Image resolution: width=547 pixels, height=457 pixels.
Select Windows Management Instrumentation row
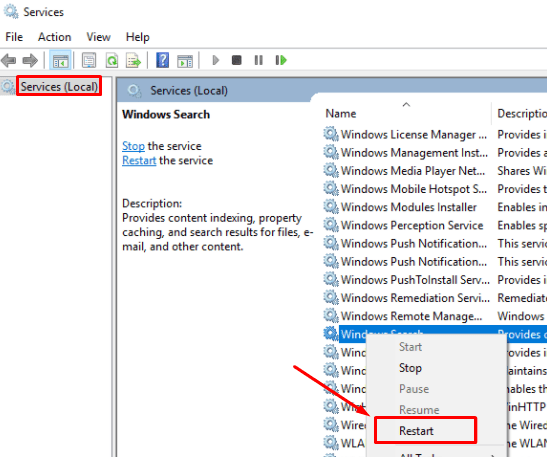(435, 152)
